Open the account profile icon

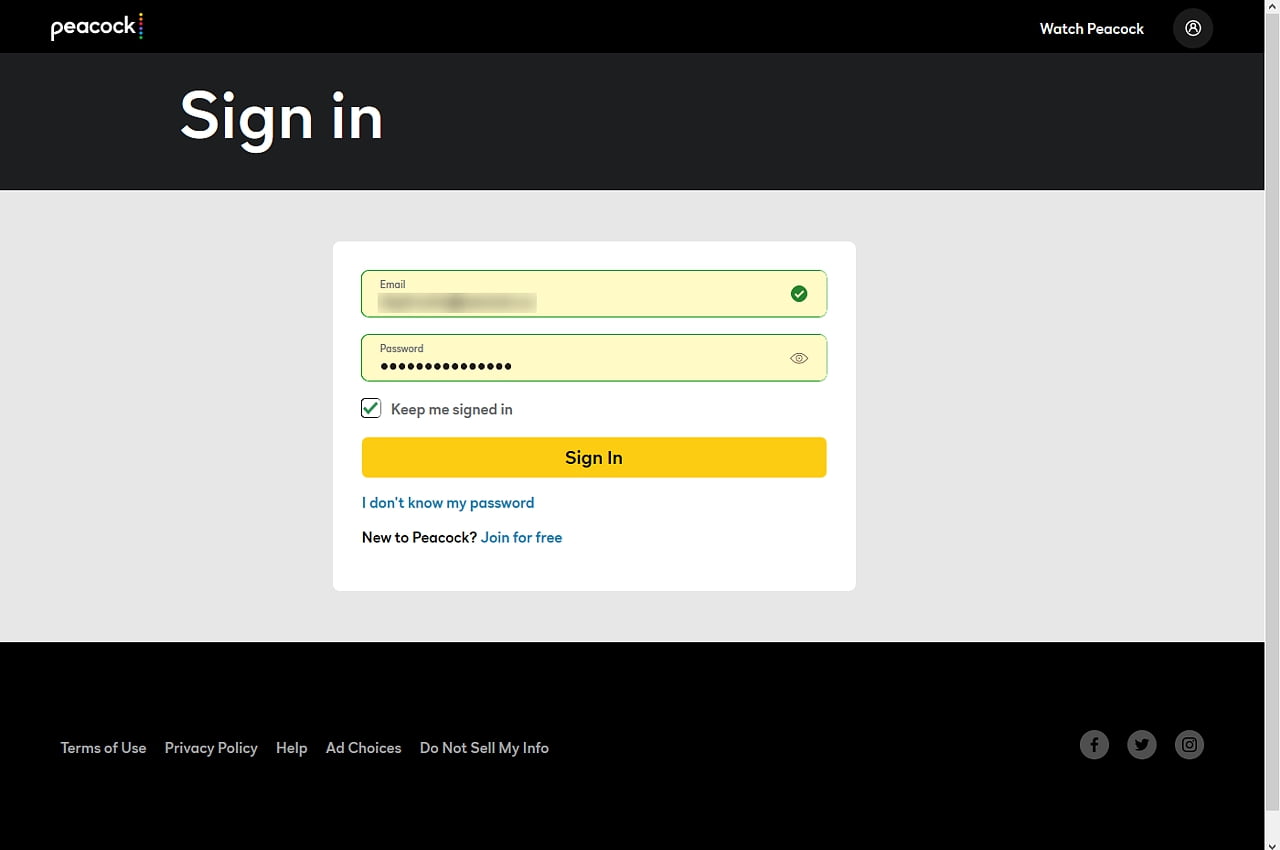pos(1193,28)
